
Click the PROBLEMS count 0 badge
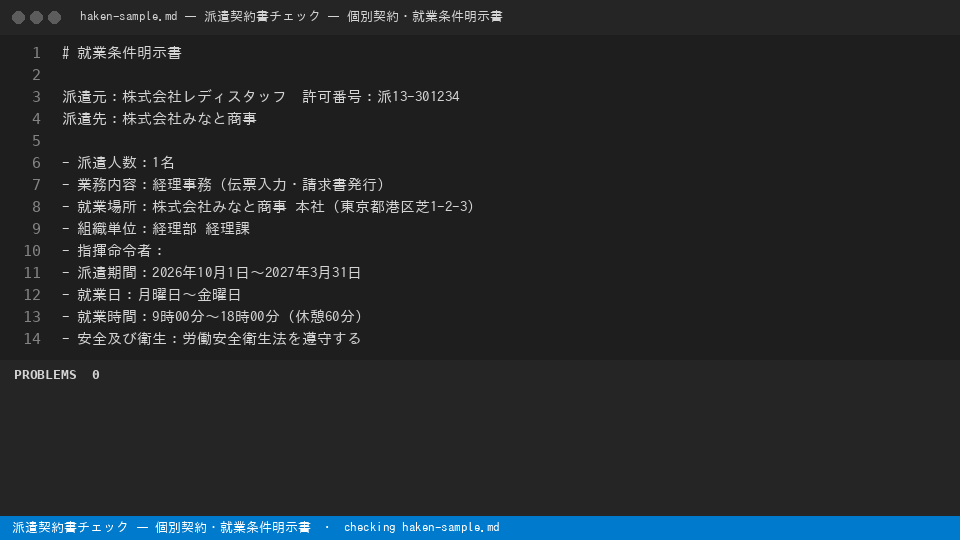pos(96,375)
